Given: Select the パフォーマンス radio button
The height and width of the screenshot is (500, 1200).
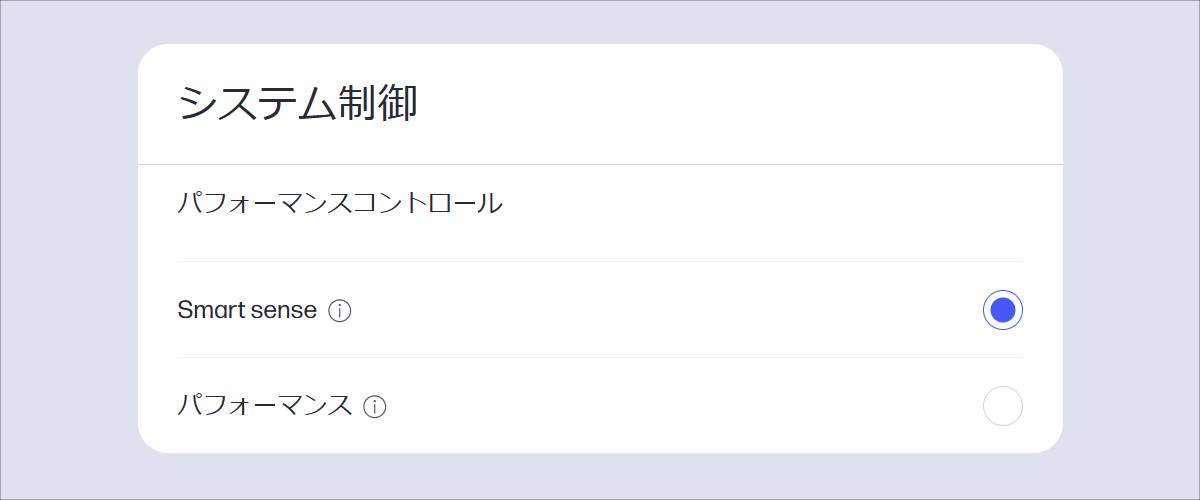Looking at the screenshot, I should [1002, 406].
